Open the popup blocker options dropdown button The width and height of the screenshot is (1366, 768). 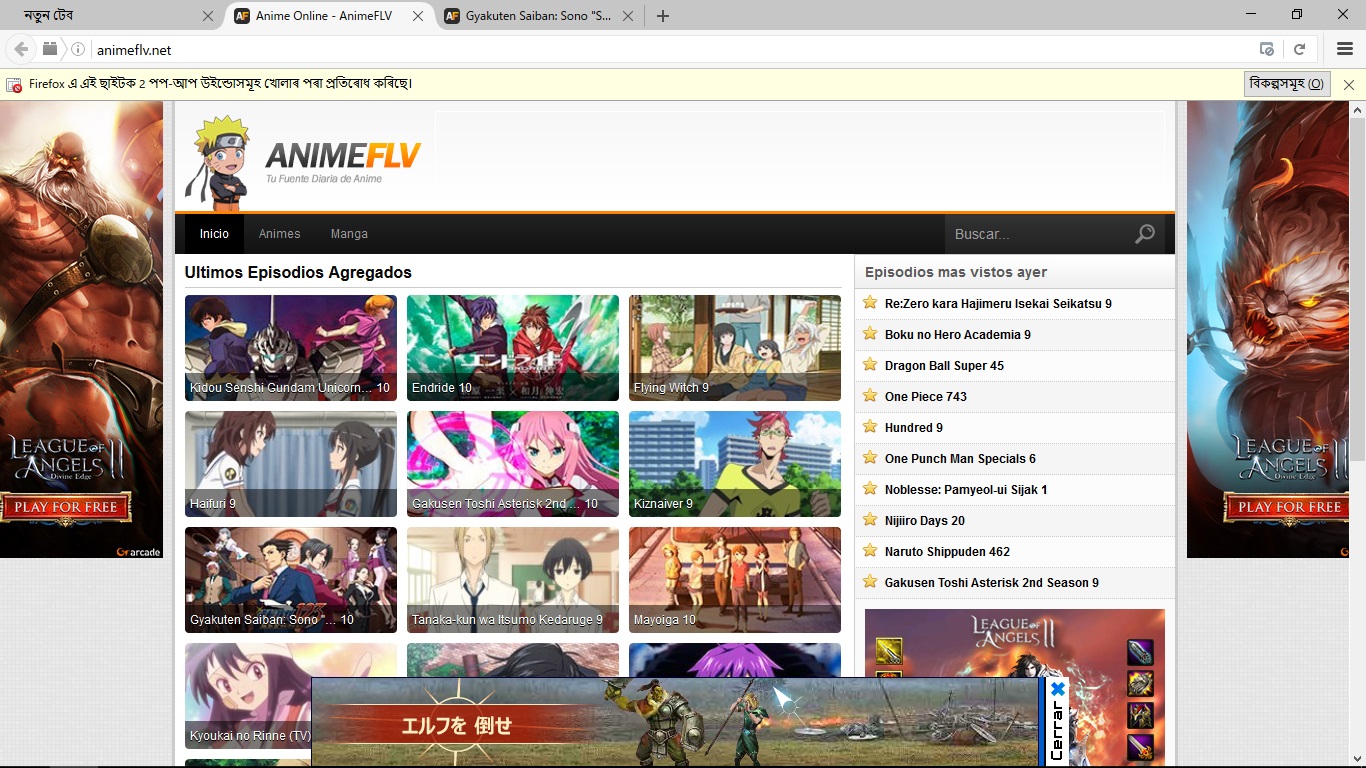pos(1287,84)
